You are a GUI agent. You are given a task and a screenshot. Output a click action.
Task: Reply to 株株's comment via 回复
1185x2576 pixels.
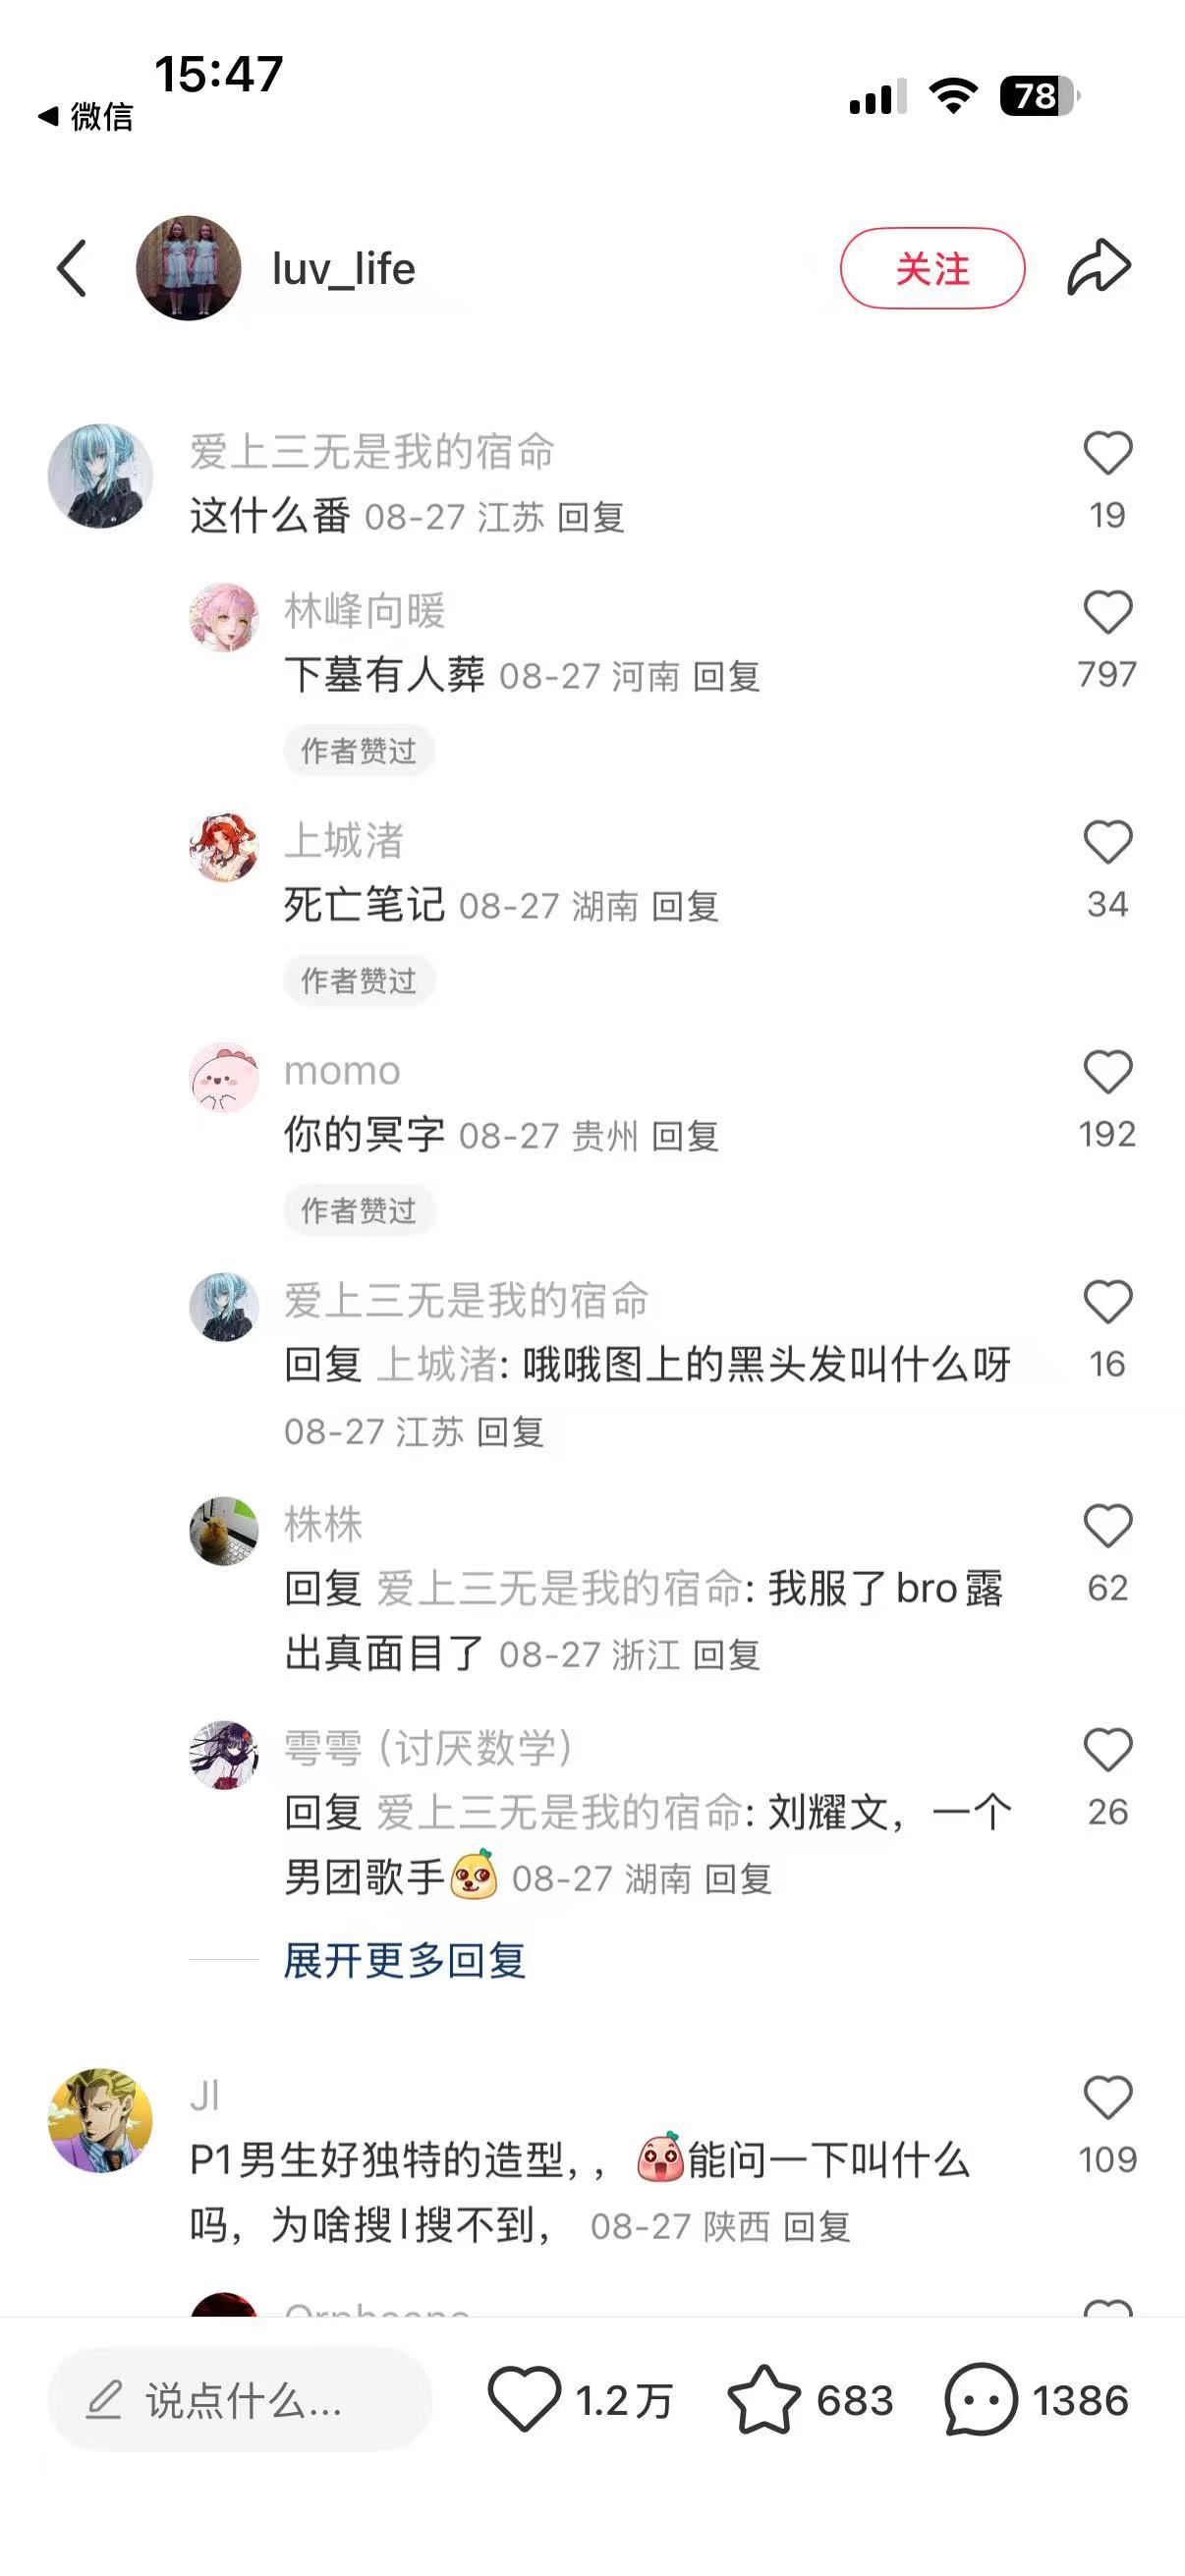point(727,1655)
